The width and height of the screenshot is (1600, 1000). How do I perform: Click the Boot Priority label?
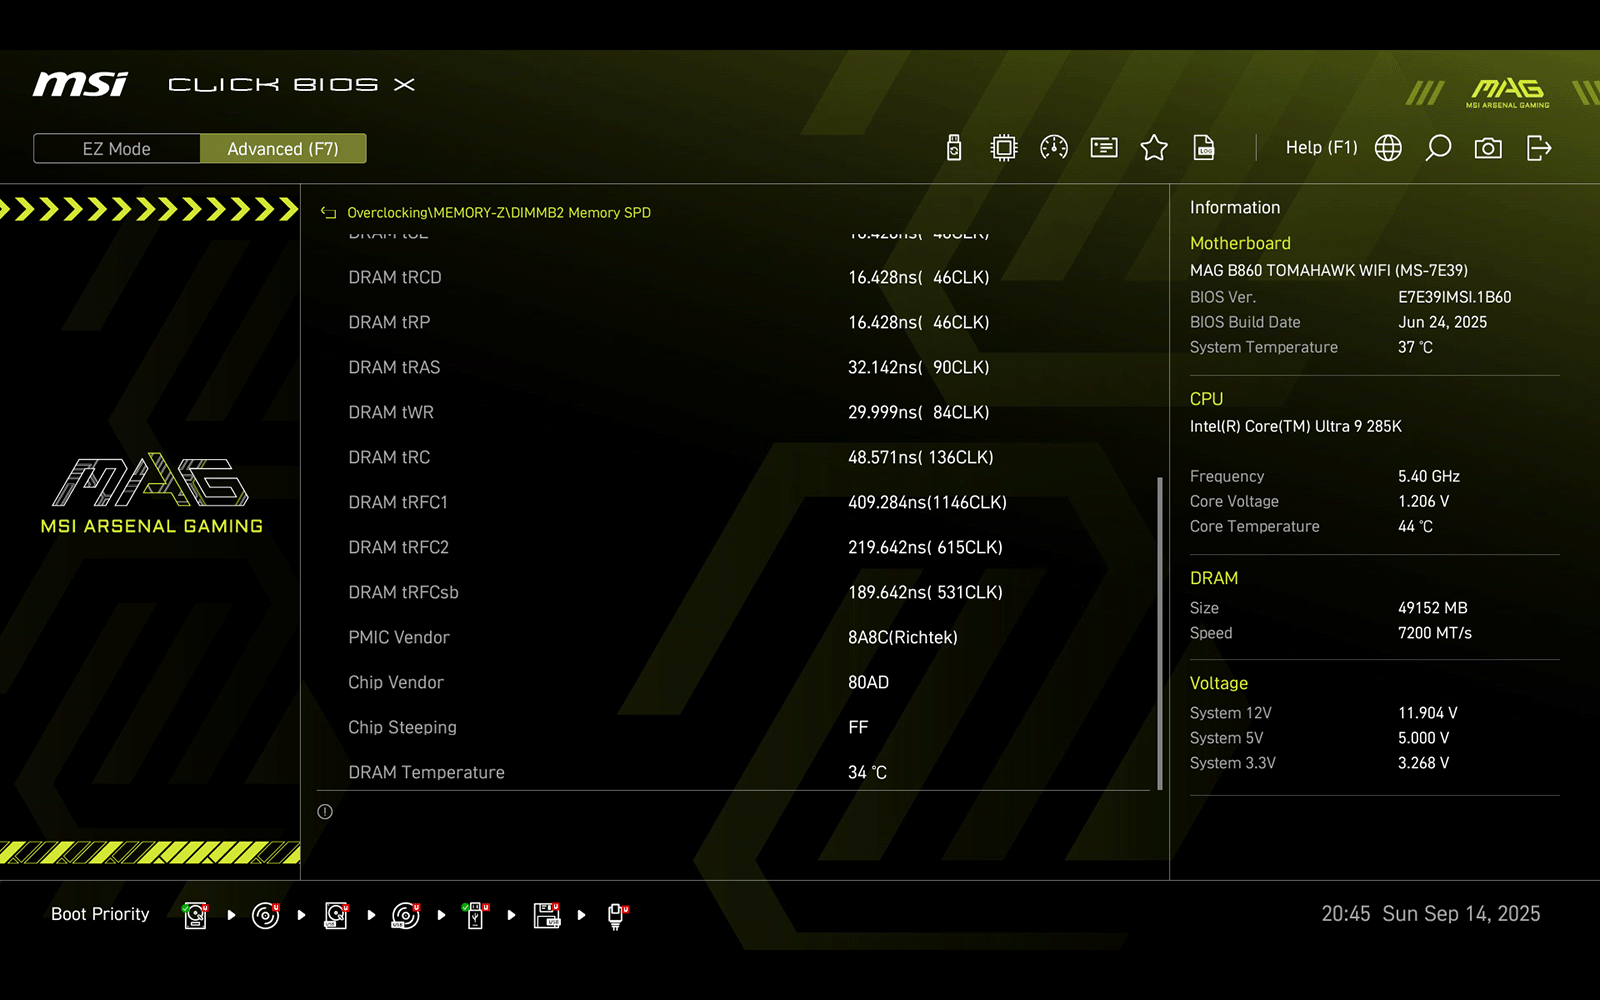pyautogui.click(x=100, y=914)
